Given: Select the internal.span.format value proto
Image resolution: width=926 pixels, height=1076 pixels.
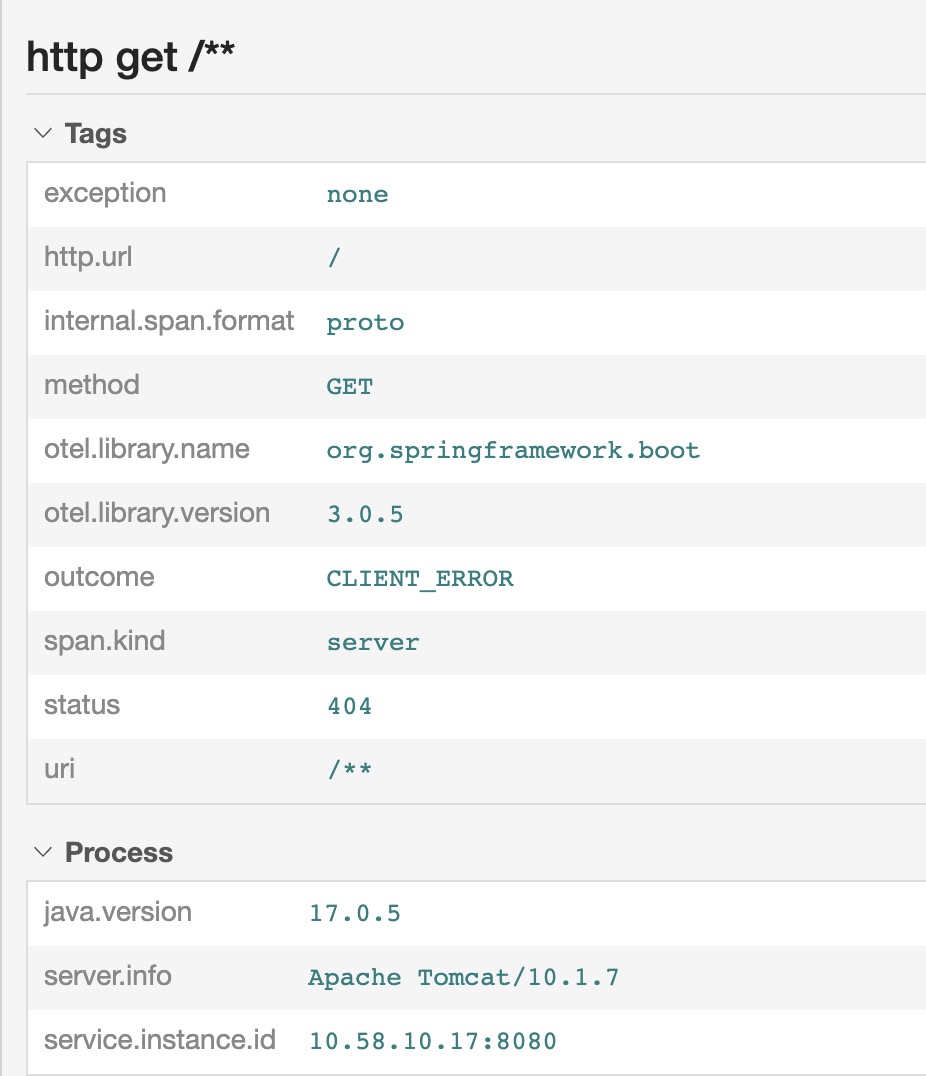Looking at the screenshot, I should tap(365, 322).
